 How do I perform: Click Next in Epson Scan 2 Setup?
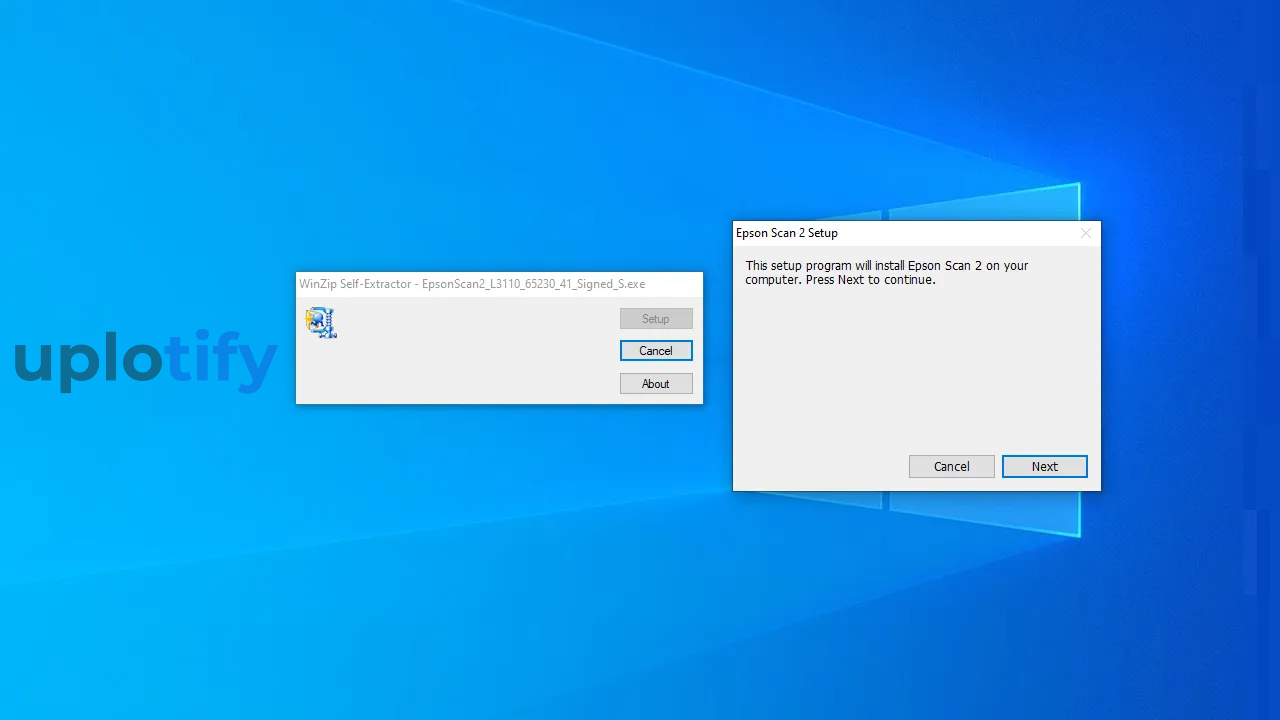coord(1044,466)
